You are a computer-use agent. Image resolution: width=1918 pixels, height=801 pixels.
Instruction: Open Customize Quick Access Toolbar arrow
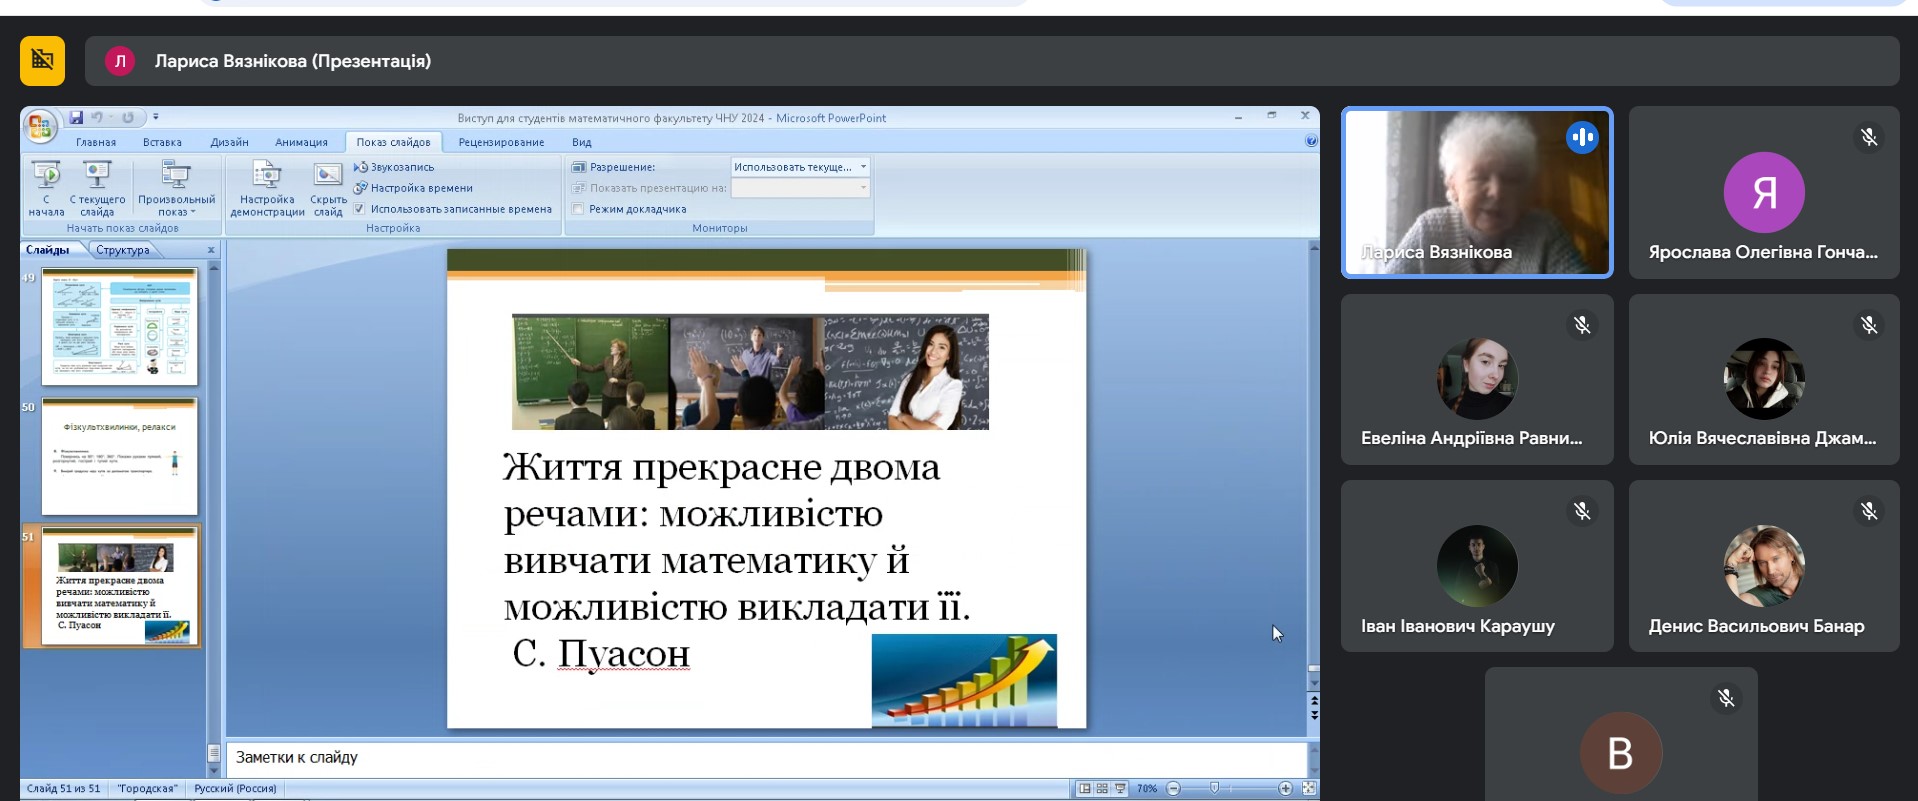coord(156,117)
